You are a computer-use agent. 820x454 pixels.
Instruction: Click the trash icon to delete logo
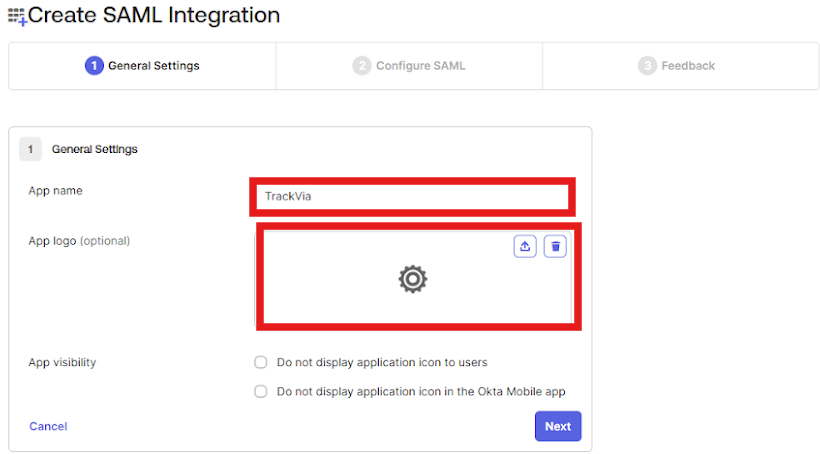click(x=555, y=246)
